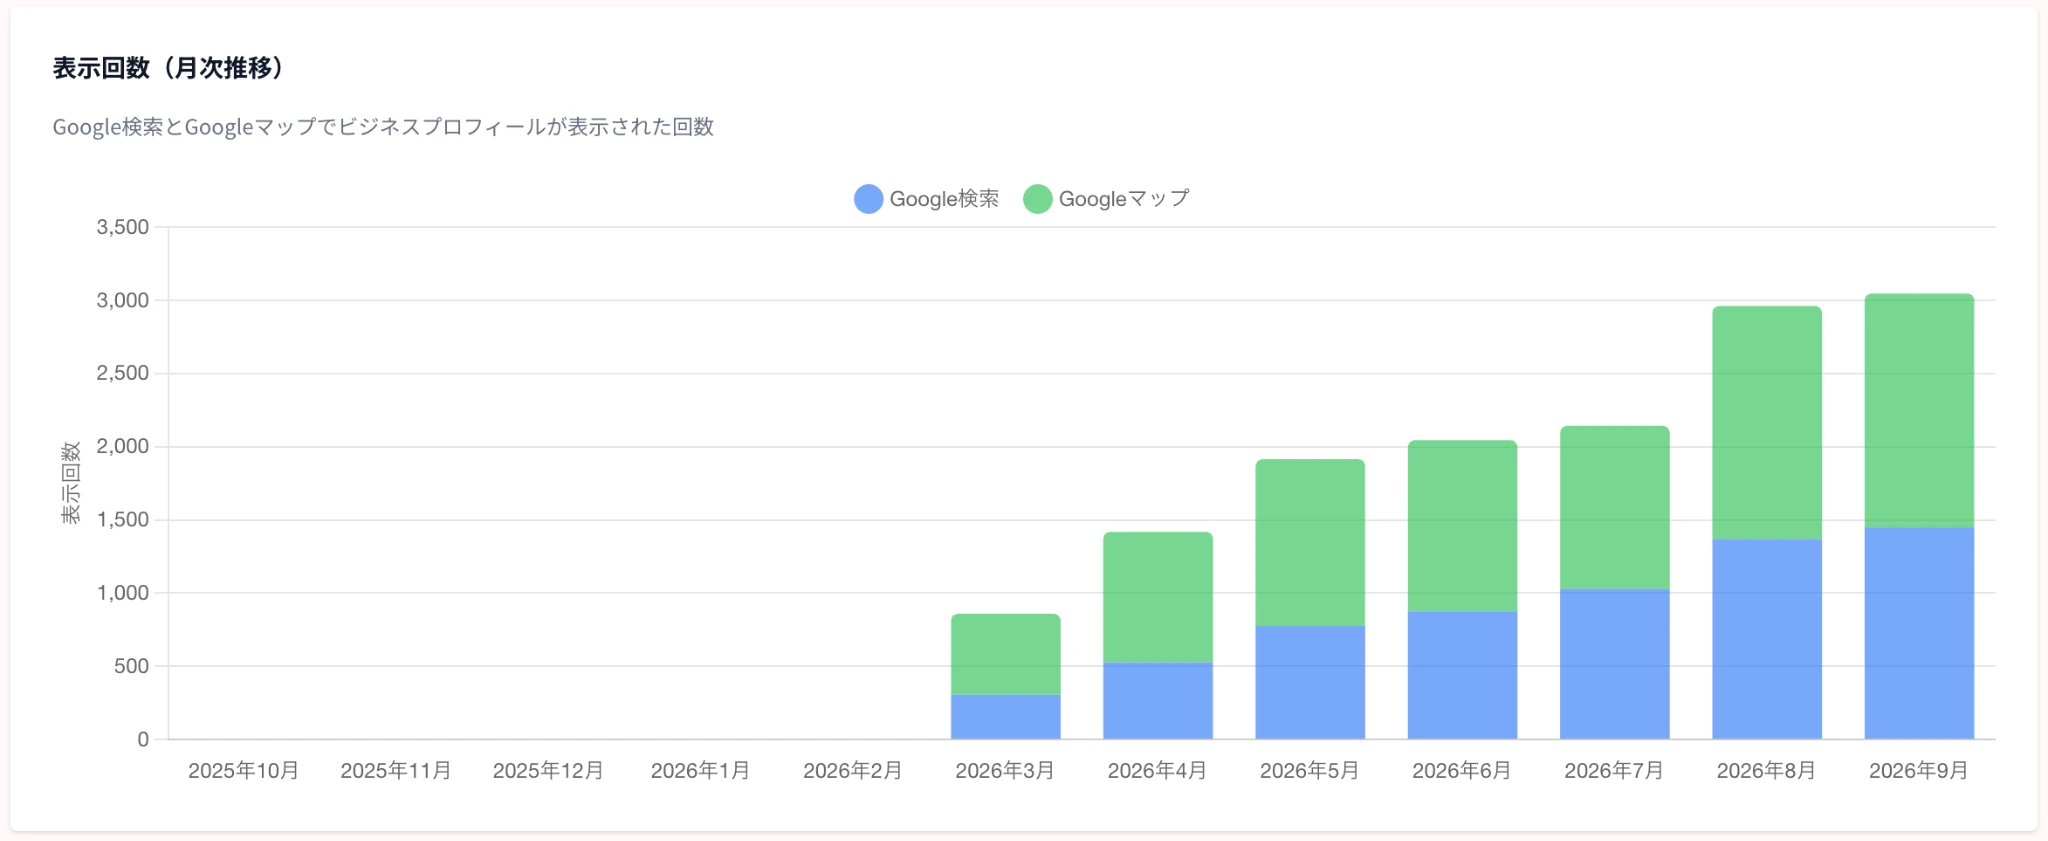Select the 2,000 y-axis tick label

[123, 446]
